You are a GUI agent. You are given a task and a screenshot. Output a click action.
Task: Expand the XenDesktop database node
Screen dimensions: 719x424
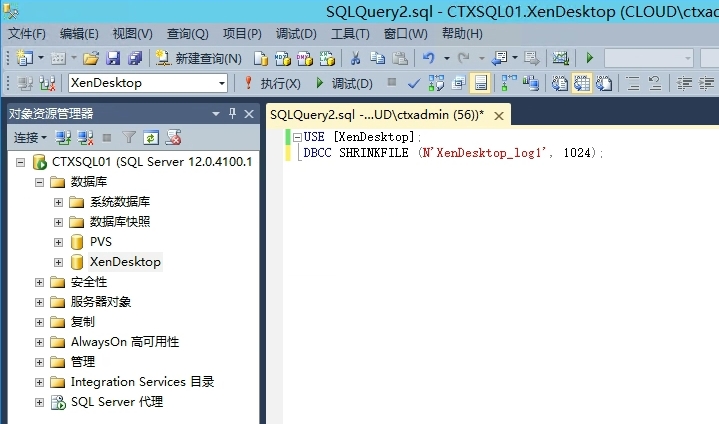[x=58, y=262]
